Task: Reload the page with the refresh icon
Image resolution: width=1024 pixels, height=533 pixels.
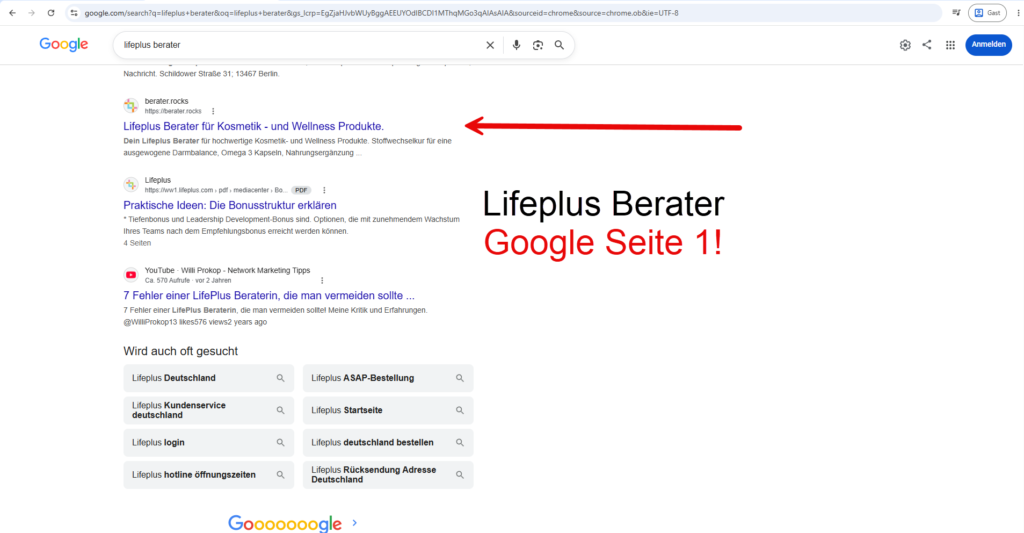Action: pos(51,13)
